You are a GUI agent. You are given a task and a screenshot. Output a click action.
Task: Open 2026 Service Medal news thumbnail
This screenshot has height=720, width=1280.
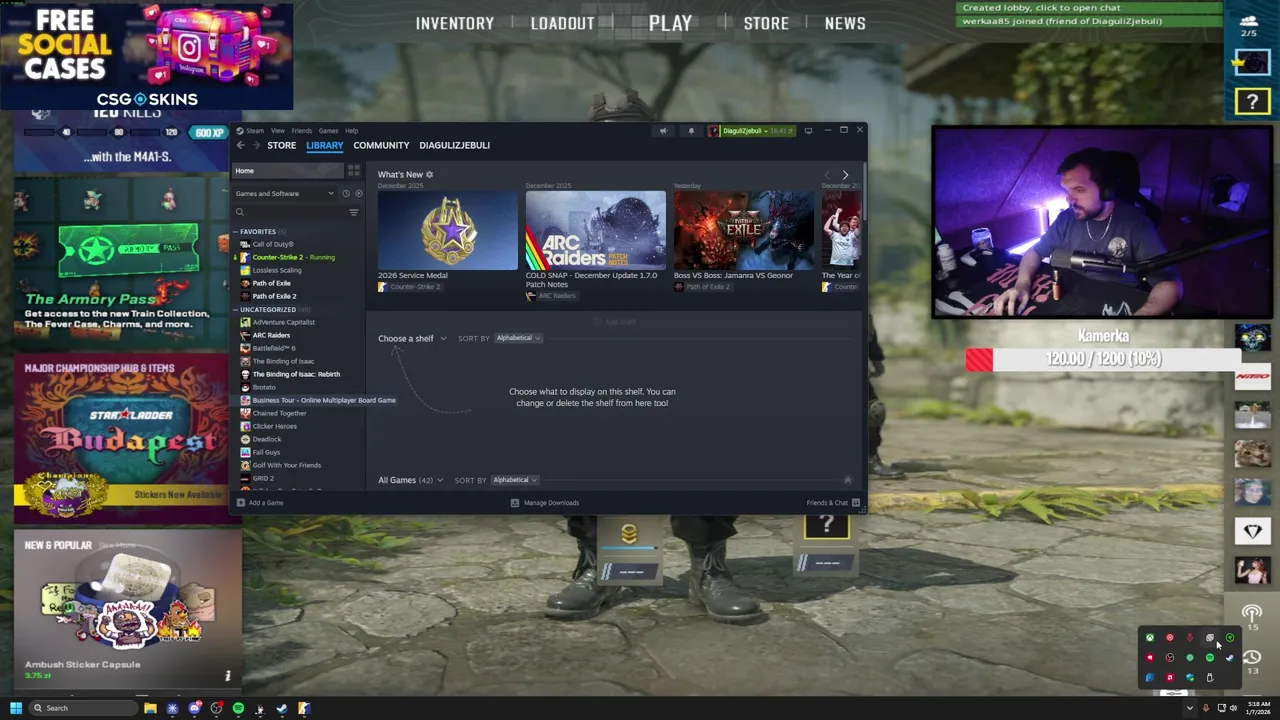tap(448, 231)
